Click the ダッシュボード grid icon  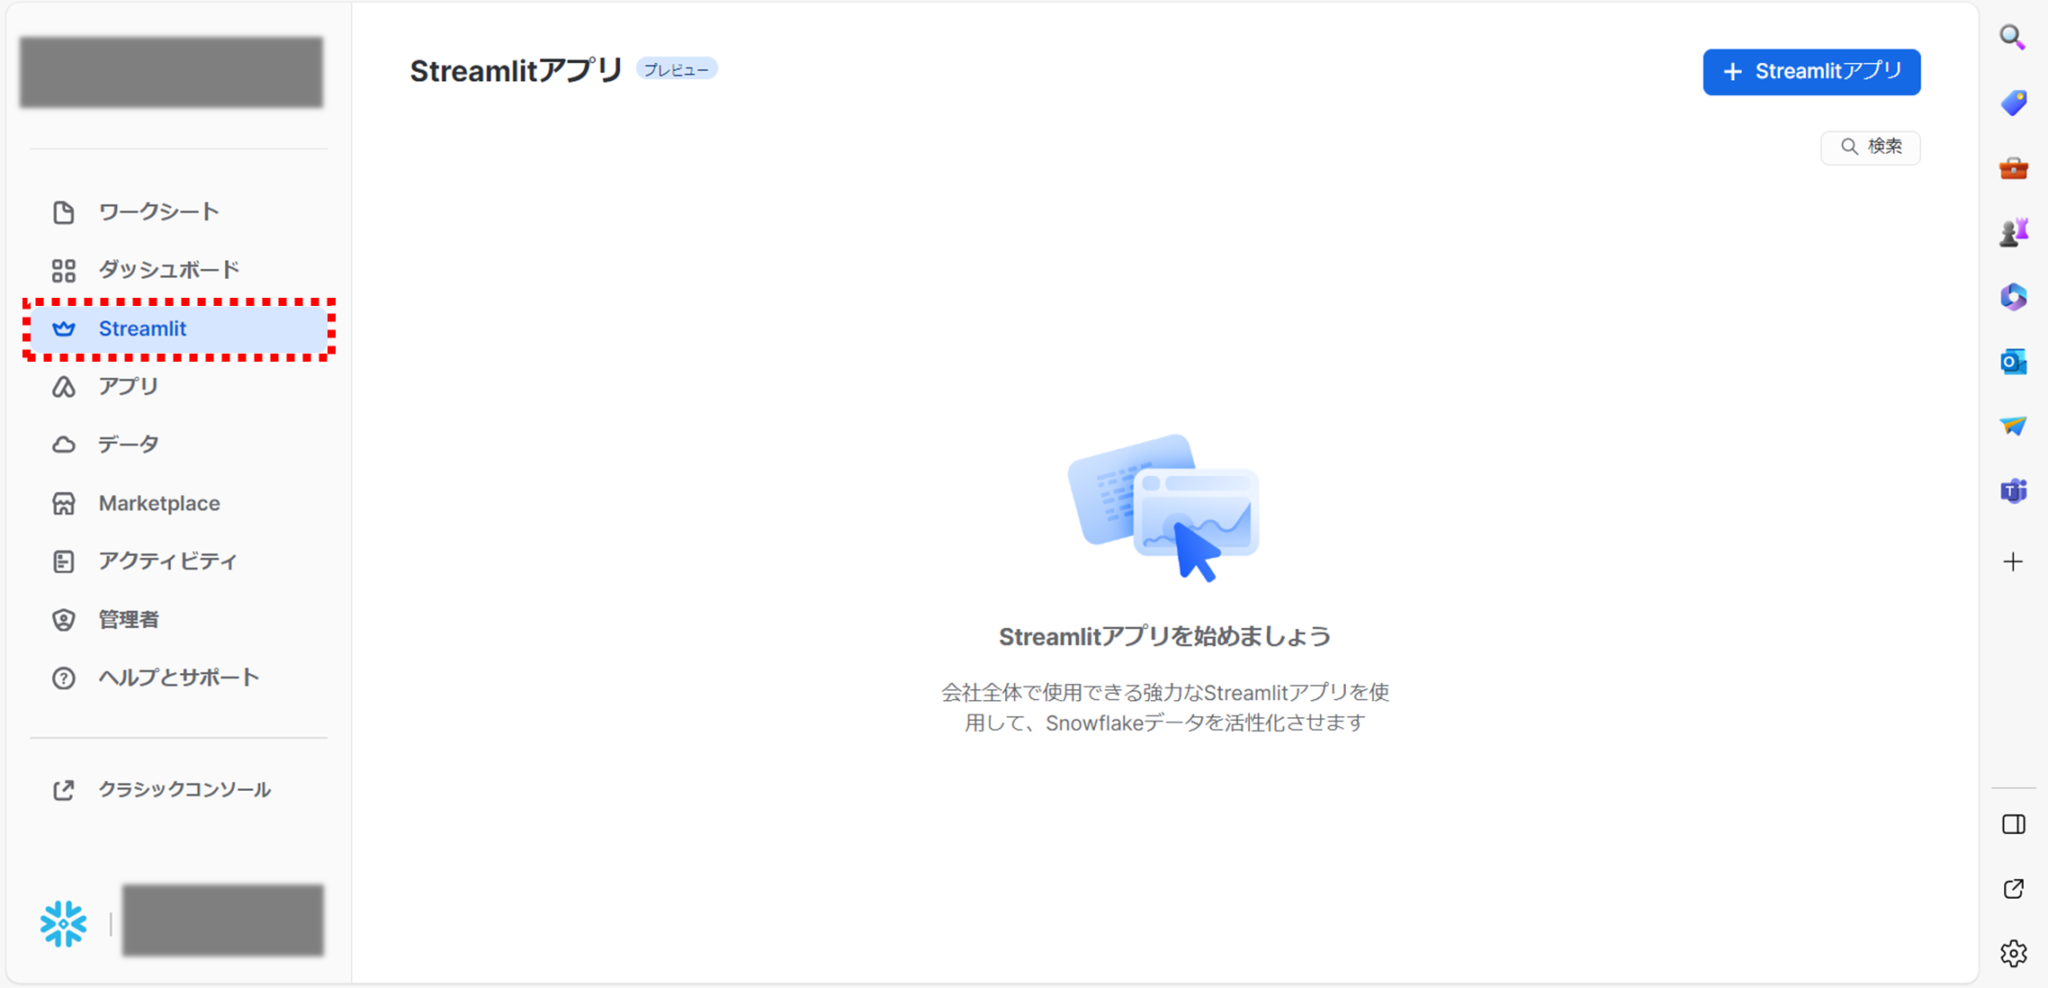tap(63, 269)
